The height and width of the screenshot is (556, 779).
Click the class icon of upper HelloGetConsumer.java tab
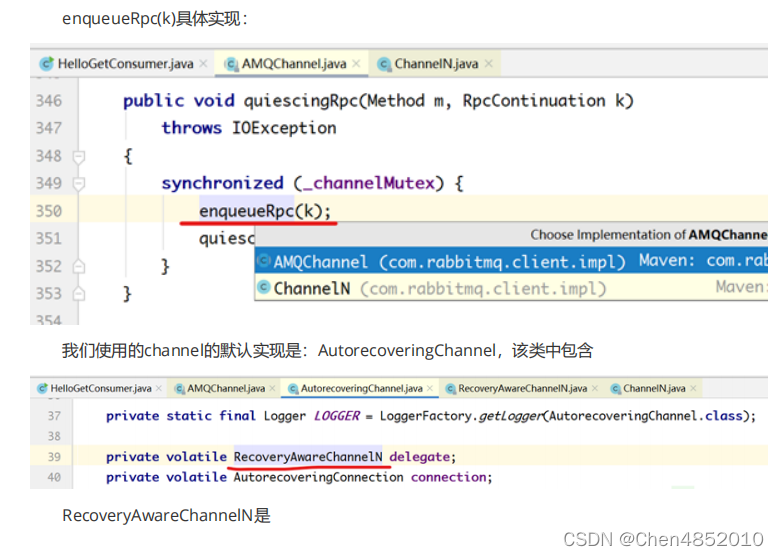click(47, 64)
